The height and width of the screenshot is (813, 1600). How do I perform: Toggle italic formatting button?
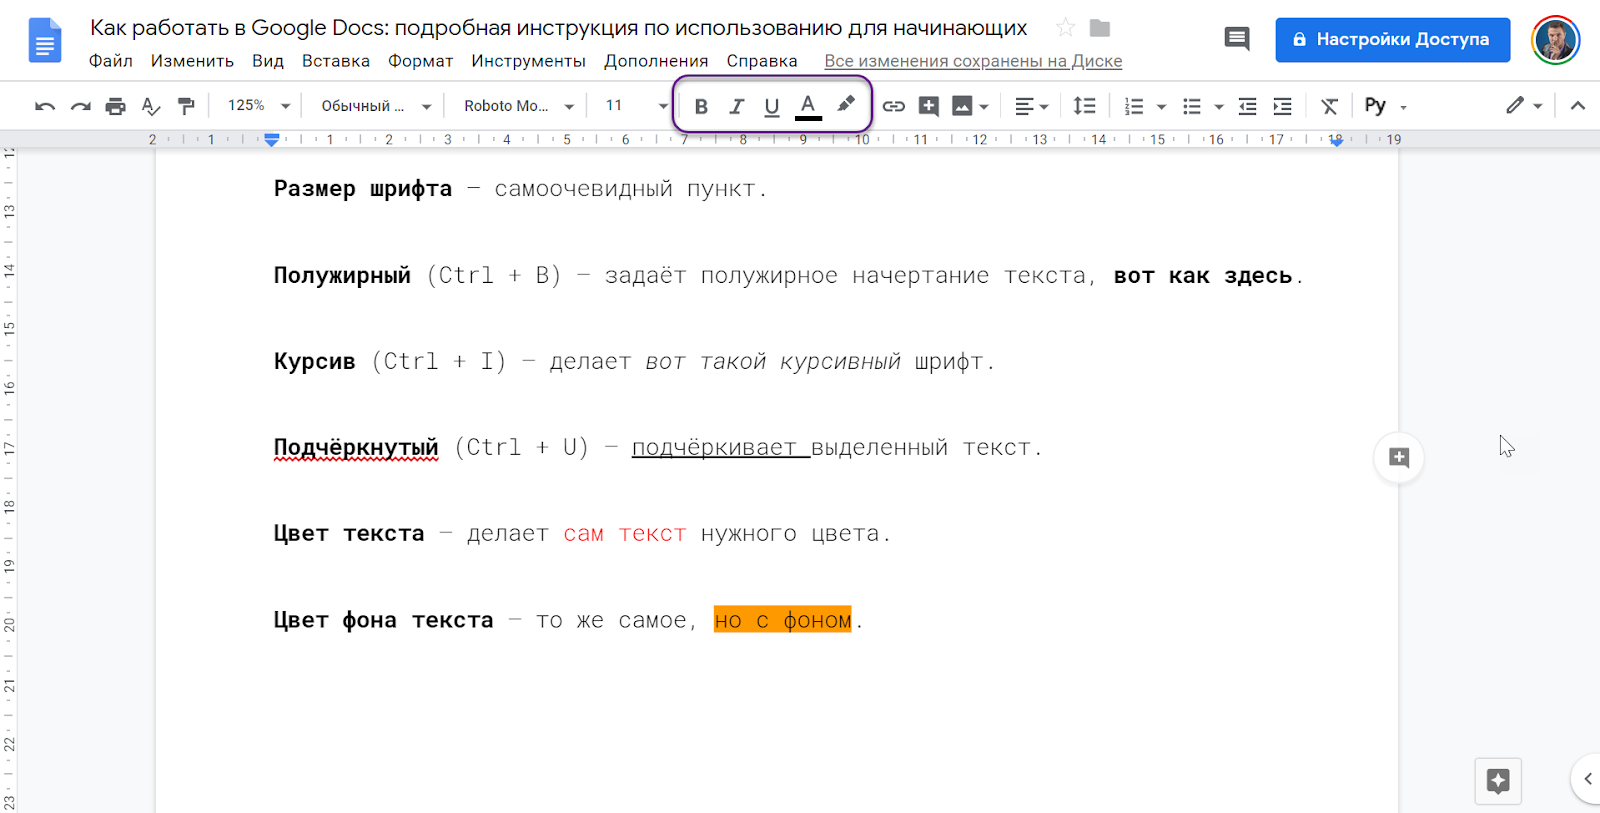(737, 106)
